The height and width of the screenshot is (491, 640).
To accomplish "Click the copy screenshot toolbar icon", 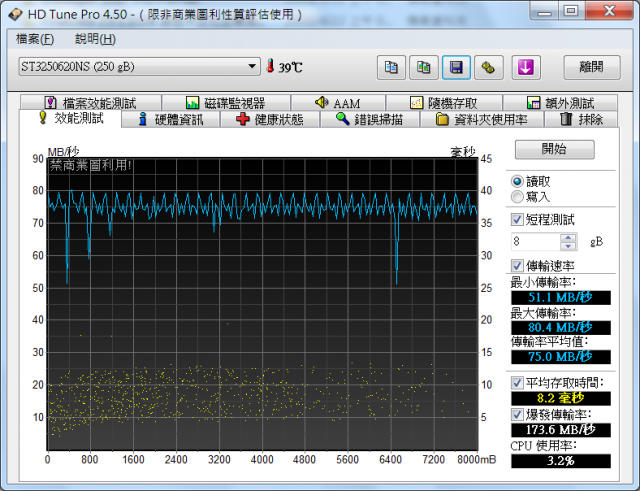I will point(424,67).
